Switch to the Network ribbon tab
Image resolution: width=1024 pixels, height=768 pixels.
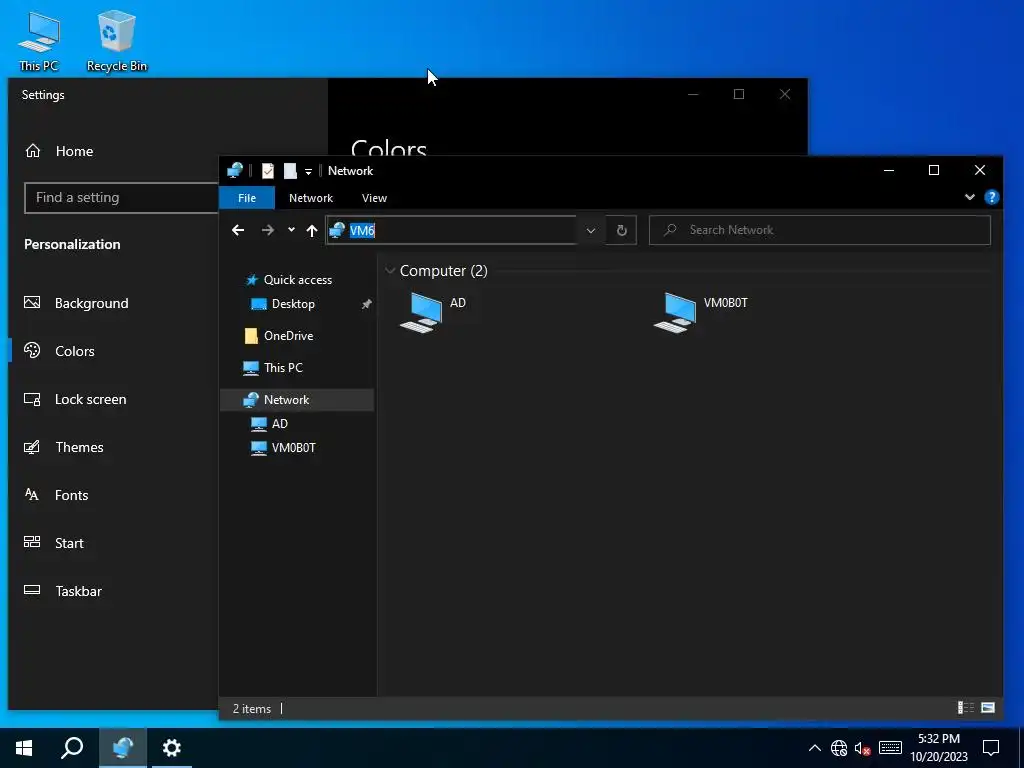pos(311,198)
